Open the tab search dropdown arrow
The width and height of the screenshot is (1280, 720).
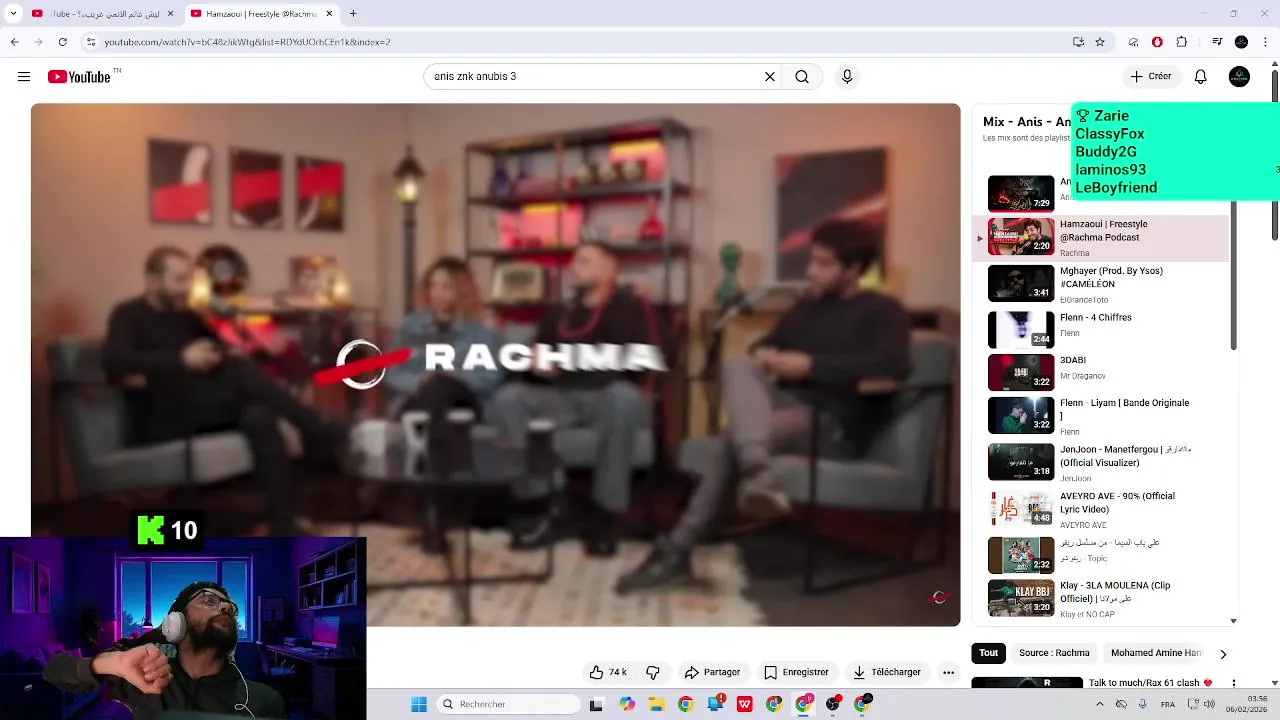13,14
